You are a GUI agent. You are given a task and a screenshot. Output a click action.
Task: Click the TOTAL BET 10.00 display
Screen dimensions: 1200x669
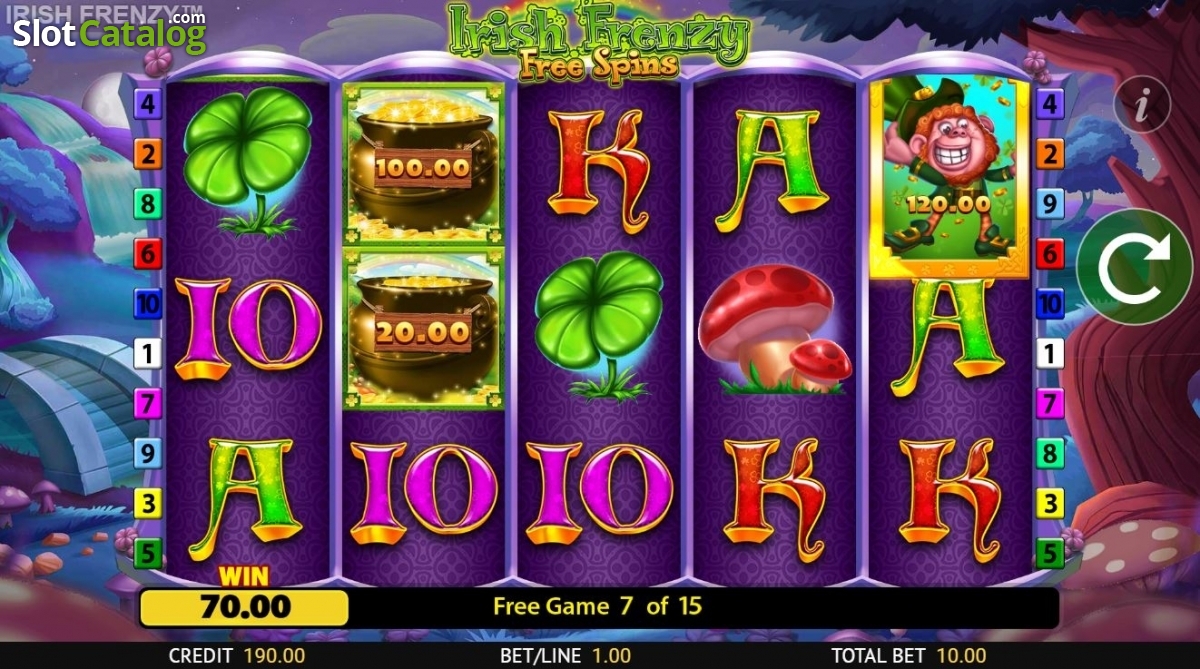tap(908, 656)
